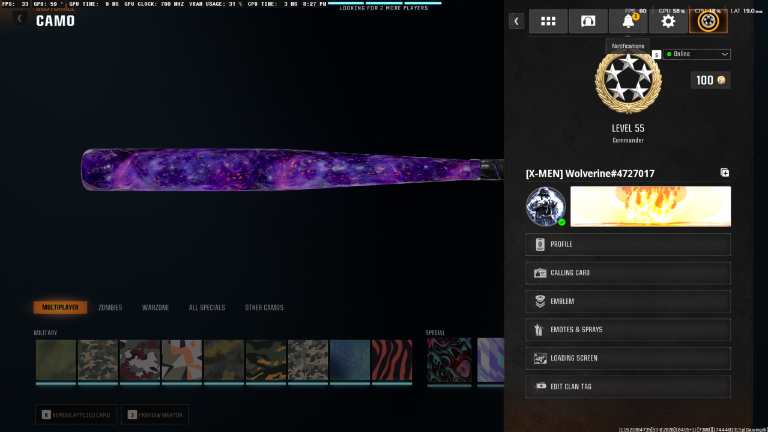The image size is (768, 432).
Task: Open the Emblem menu entry
Action: 628,301
